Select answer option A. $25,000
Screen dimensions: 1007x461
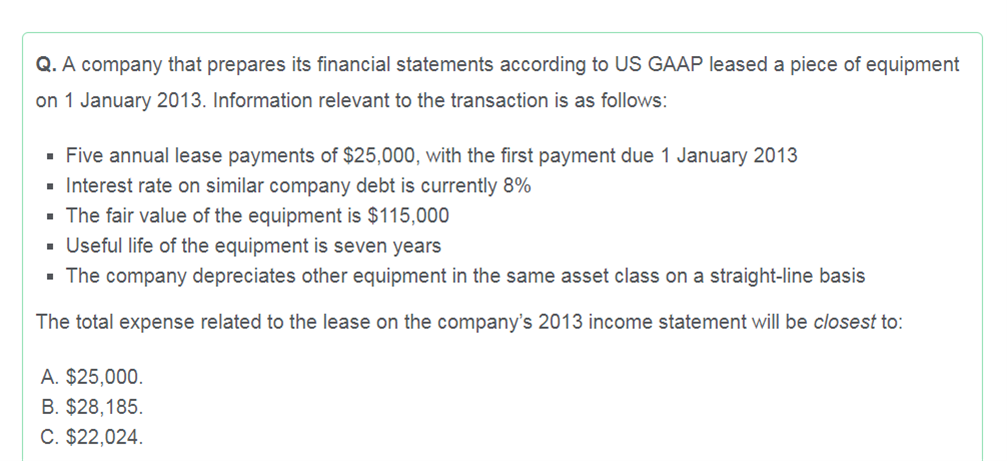(x=91, y=377)
